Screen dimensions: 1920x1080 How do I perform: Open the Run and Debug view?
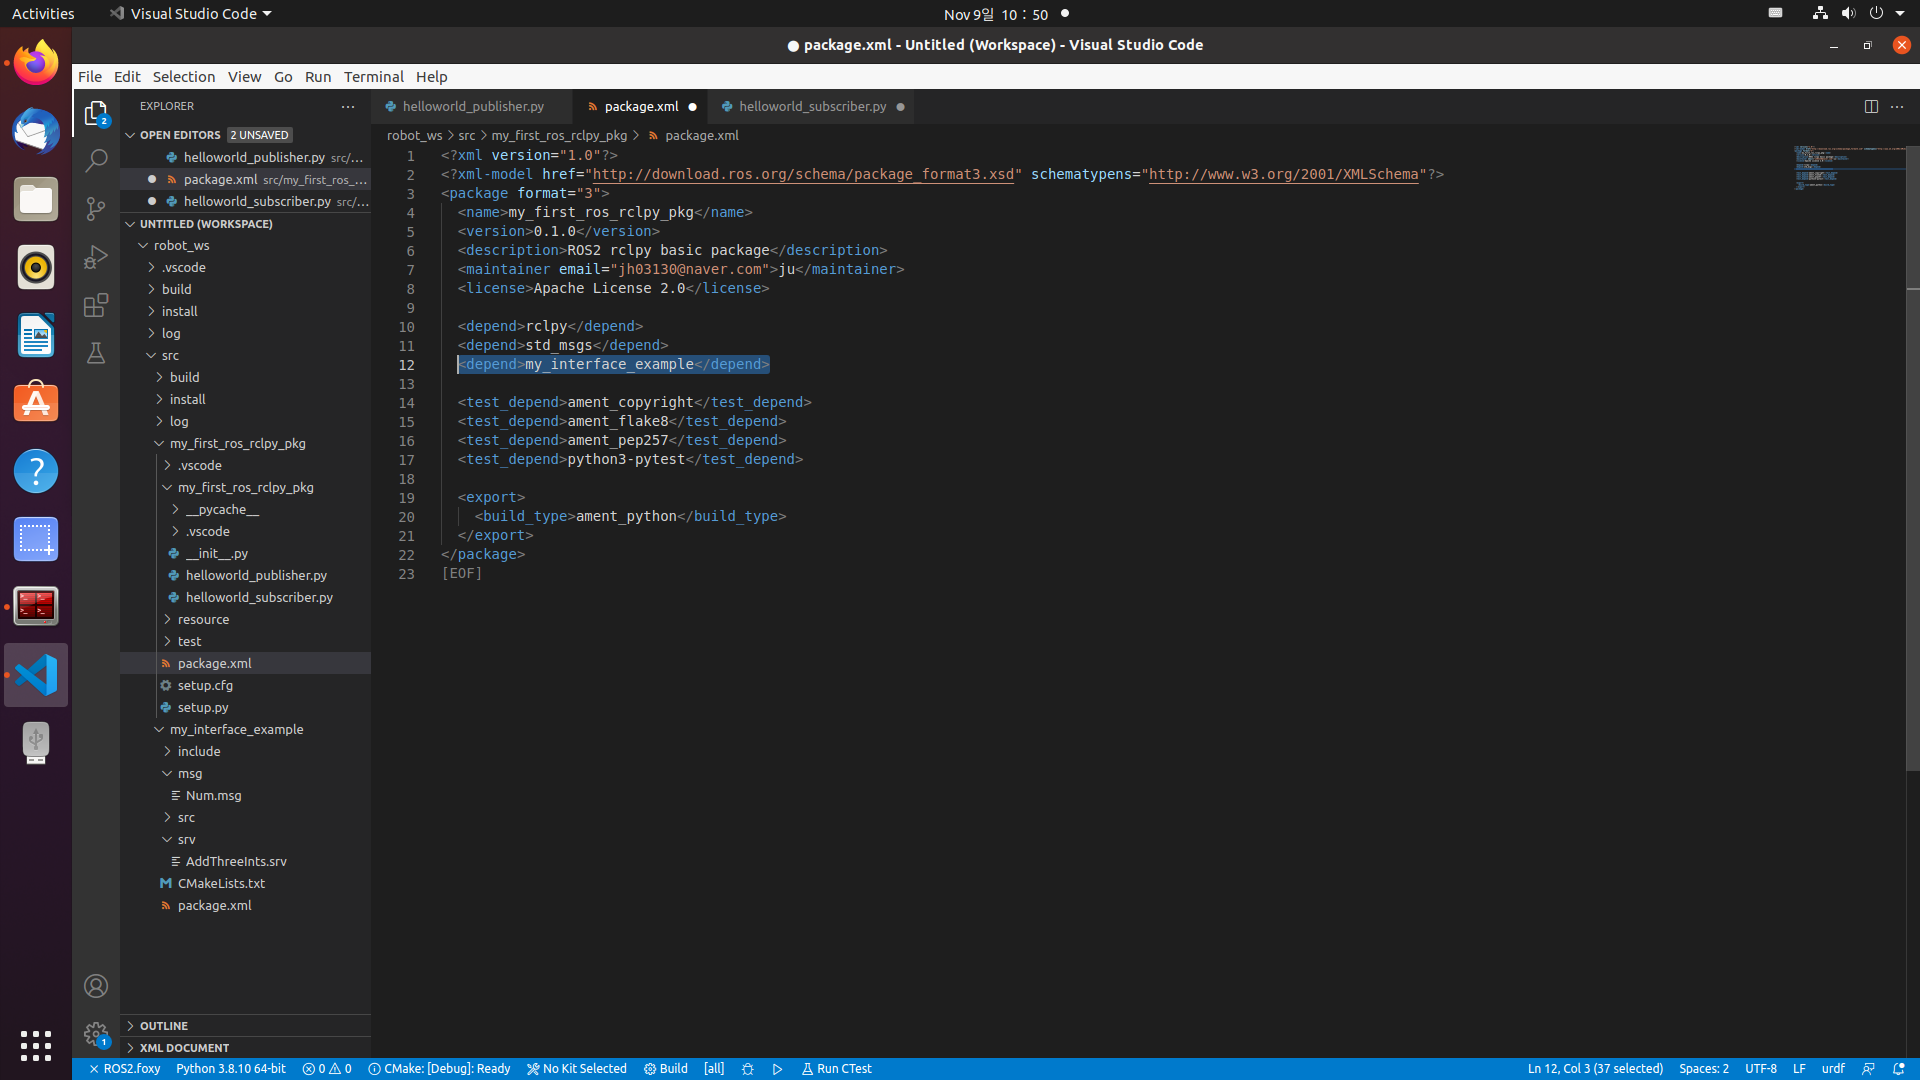pos(96,257)
